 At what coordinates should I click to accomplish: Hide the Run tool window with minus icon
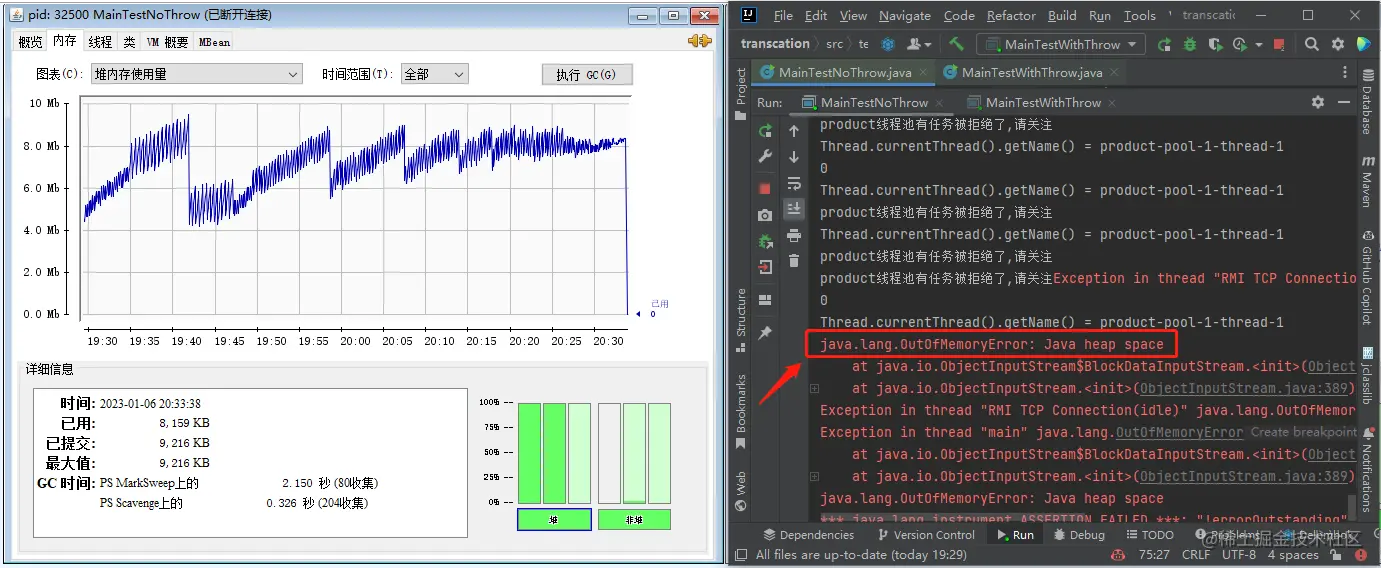click(x=1343, y=102)
